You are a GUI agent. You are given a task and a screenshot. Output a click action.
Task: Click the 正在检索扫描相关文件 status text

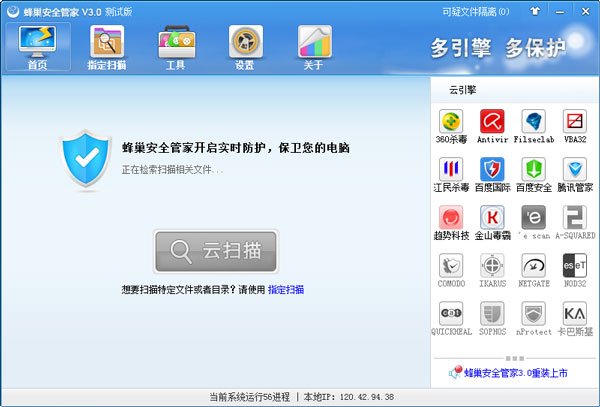pos(172,169)
